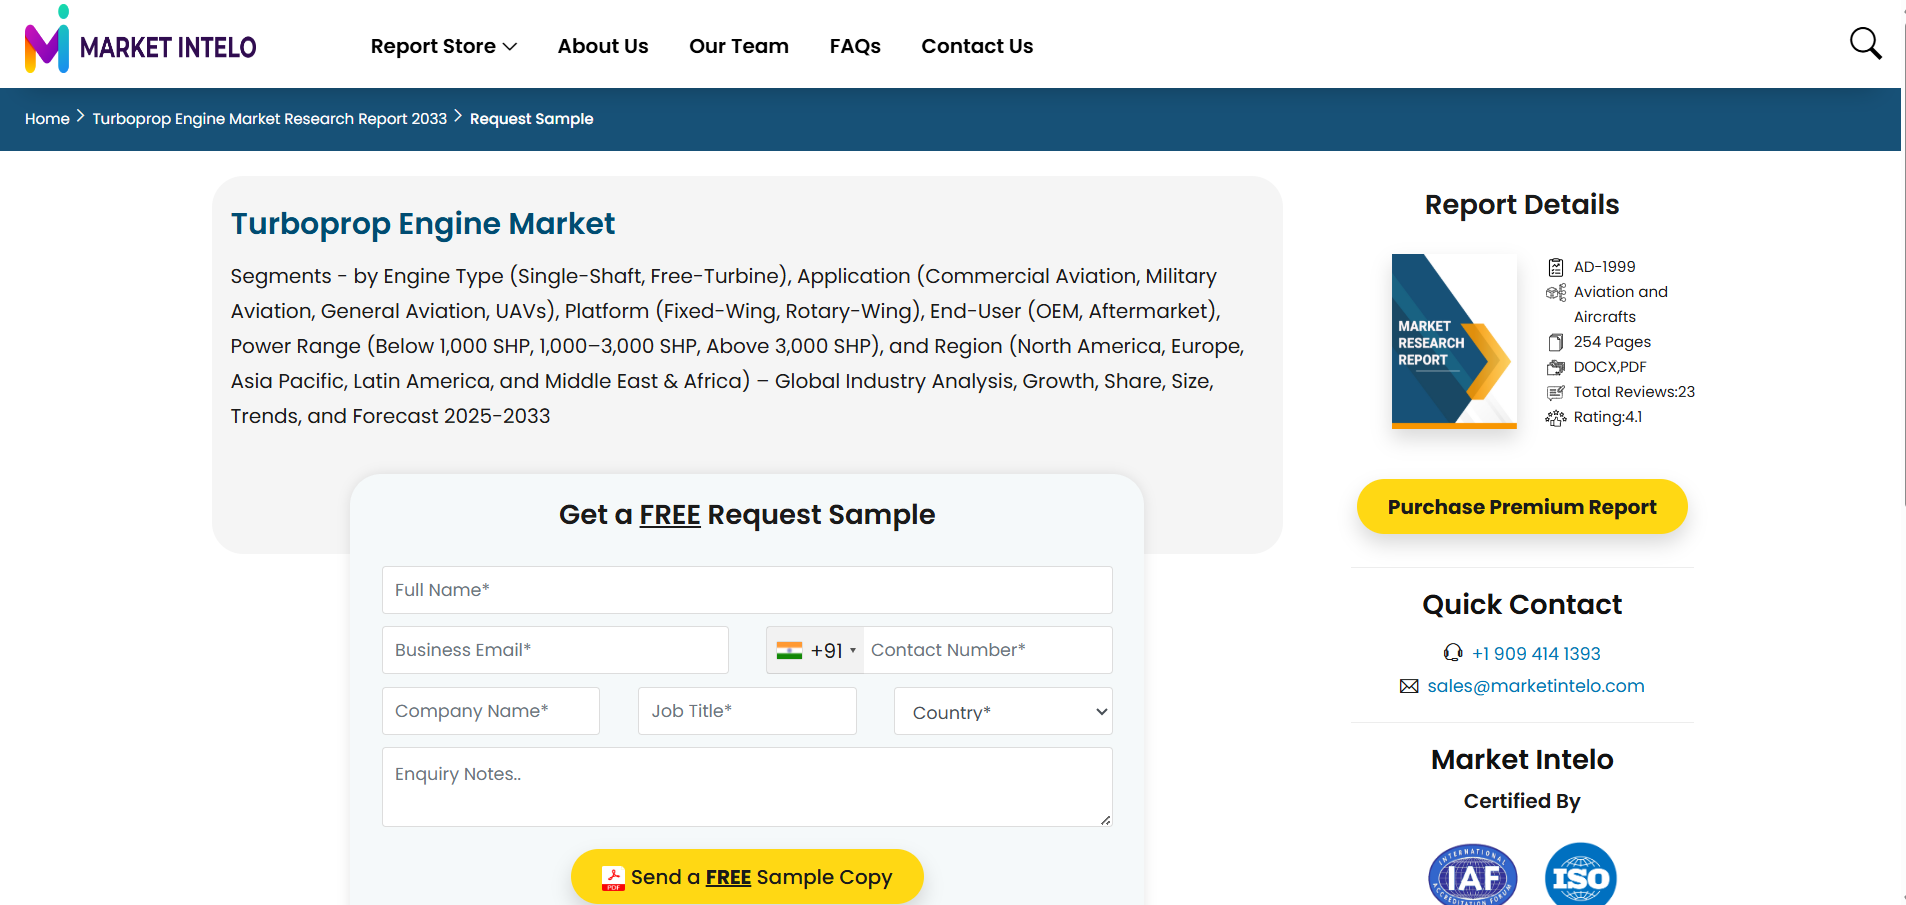Screen dimensions: 1906x905
Task: Click the India flag icon
Action: [789, 651]
